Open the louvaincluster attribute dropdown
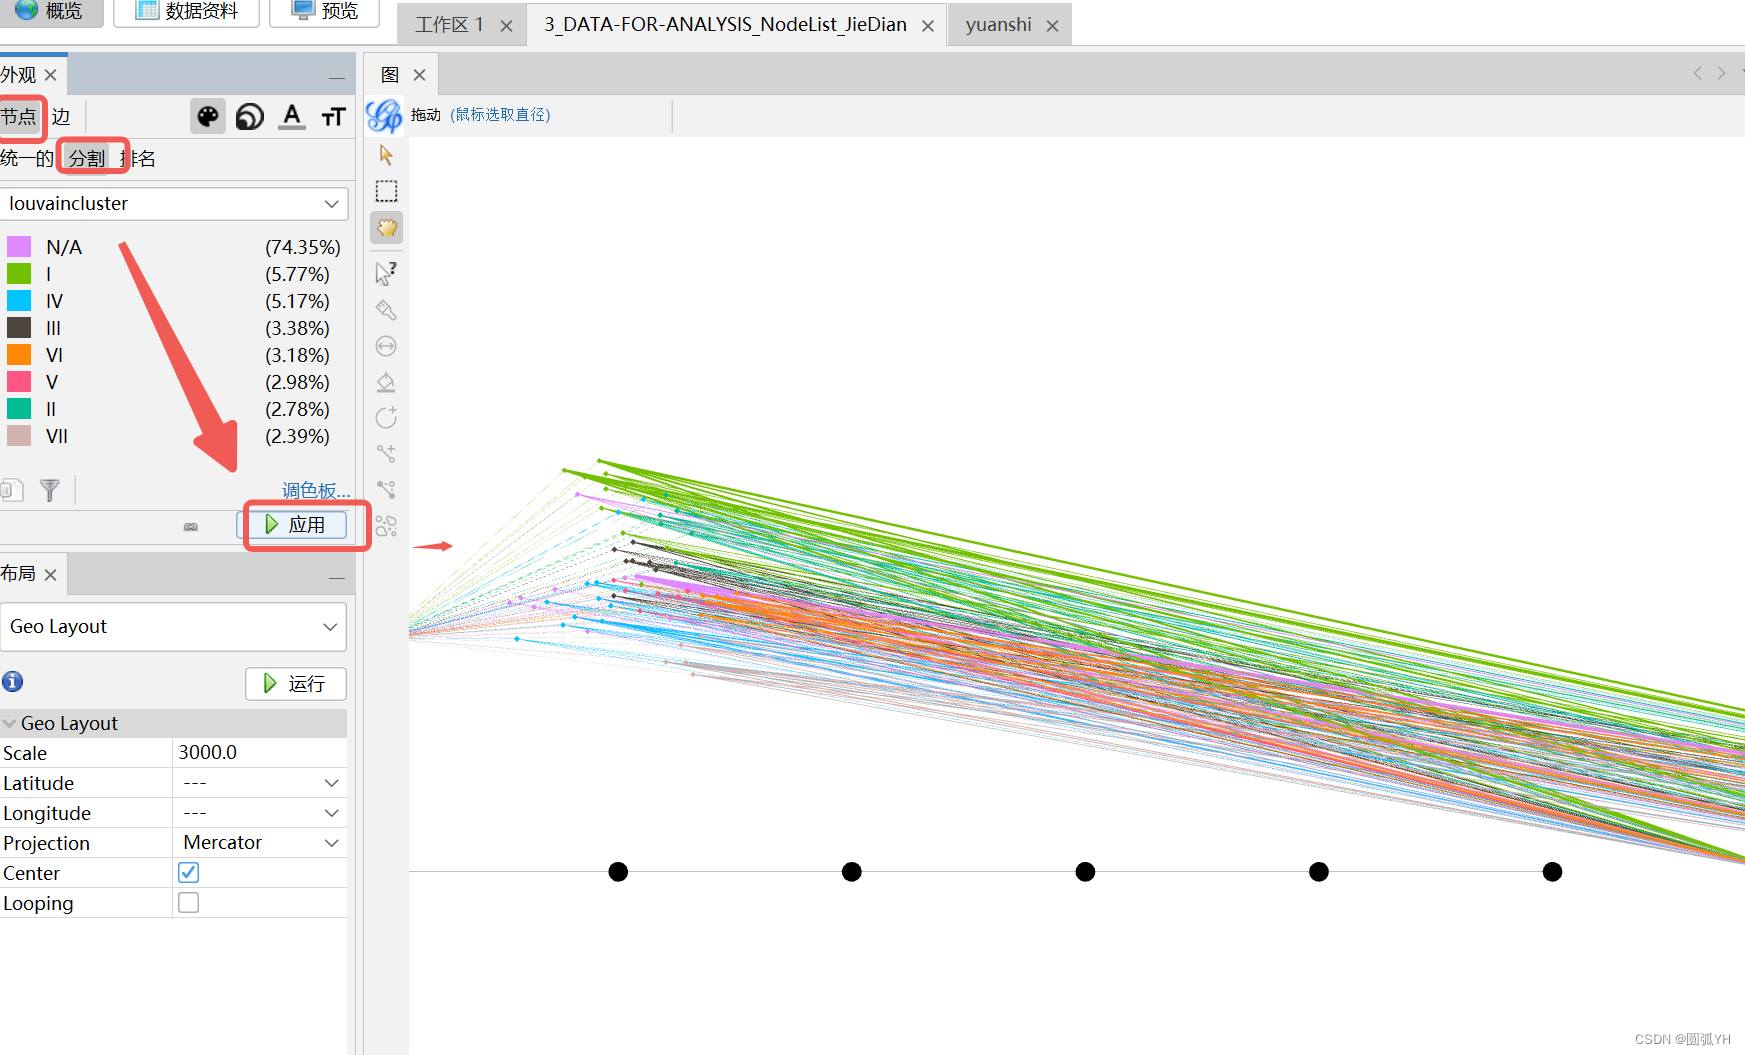1745x1055 pixels. click(x=174, y=203)
